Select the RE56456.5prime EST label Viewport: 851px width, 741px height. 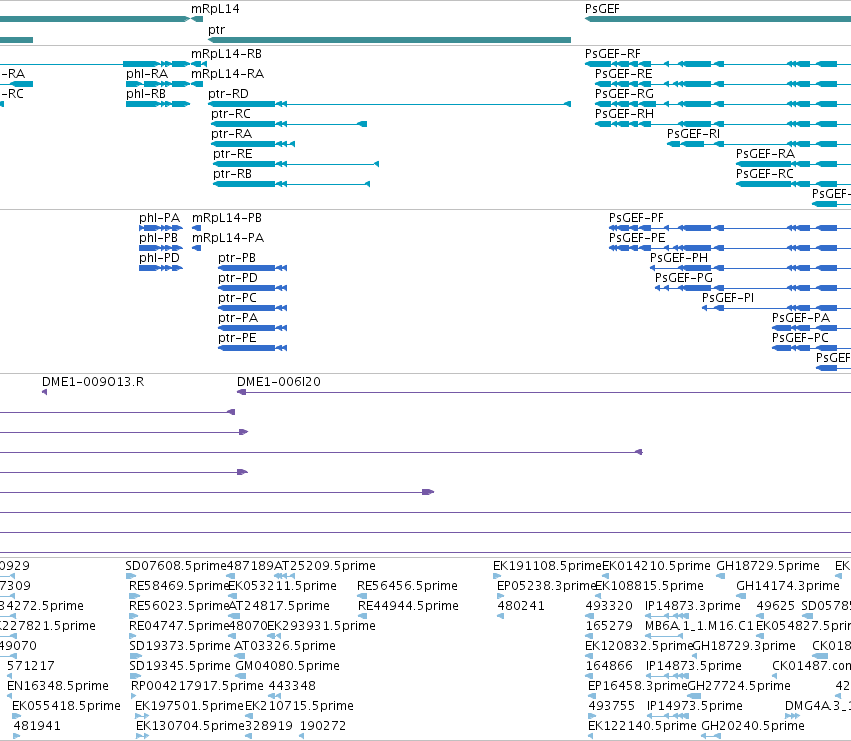click(x=408, y=586)
